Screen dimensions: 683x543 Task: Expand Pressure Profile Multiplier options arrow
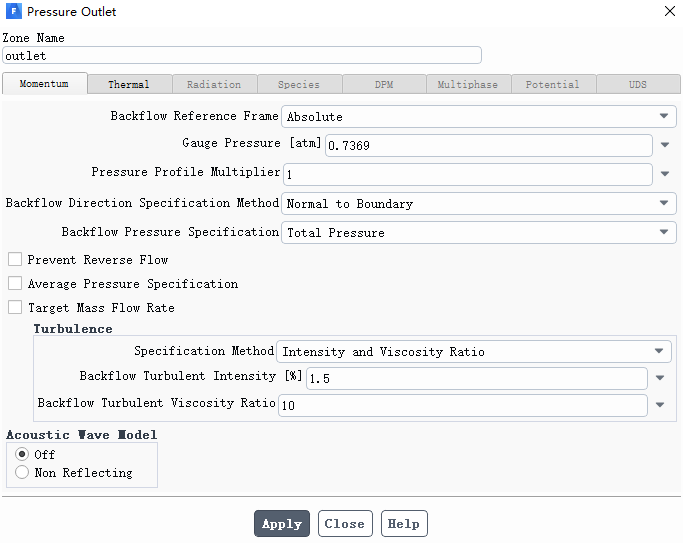[665, 175]
